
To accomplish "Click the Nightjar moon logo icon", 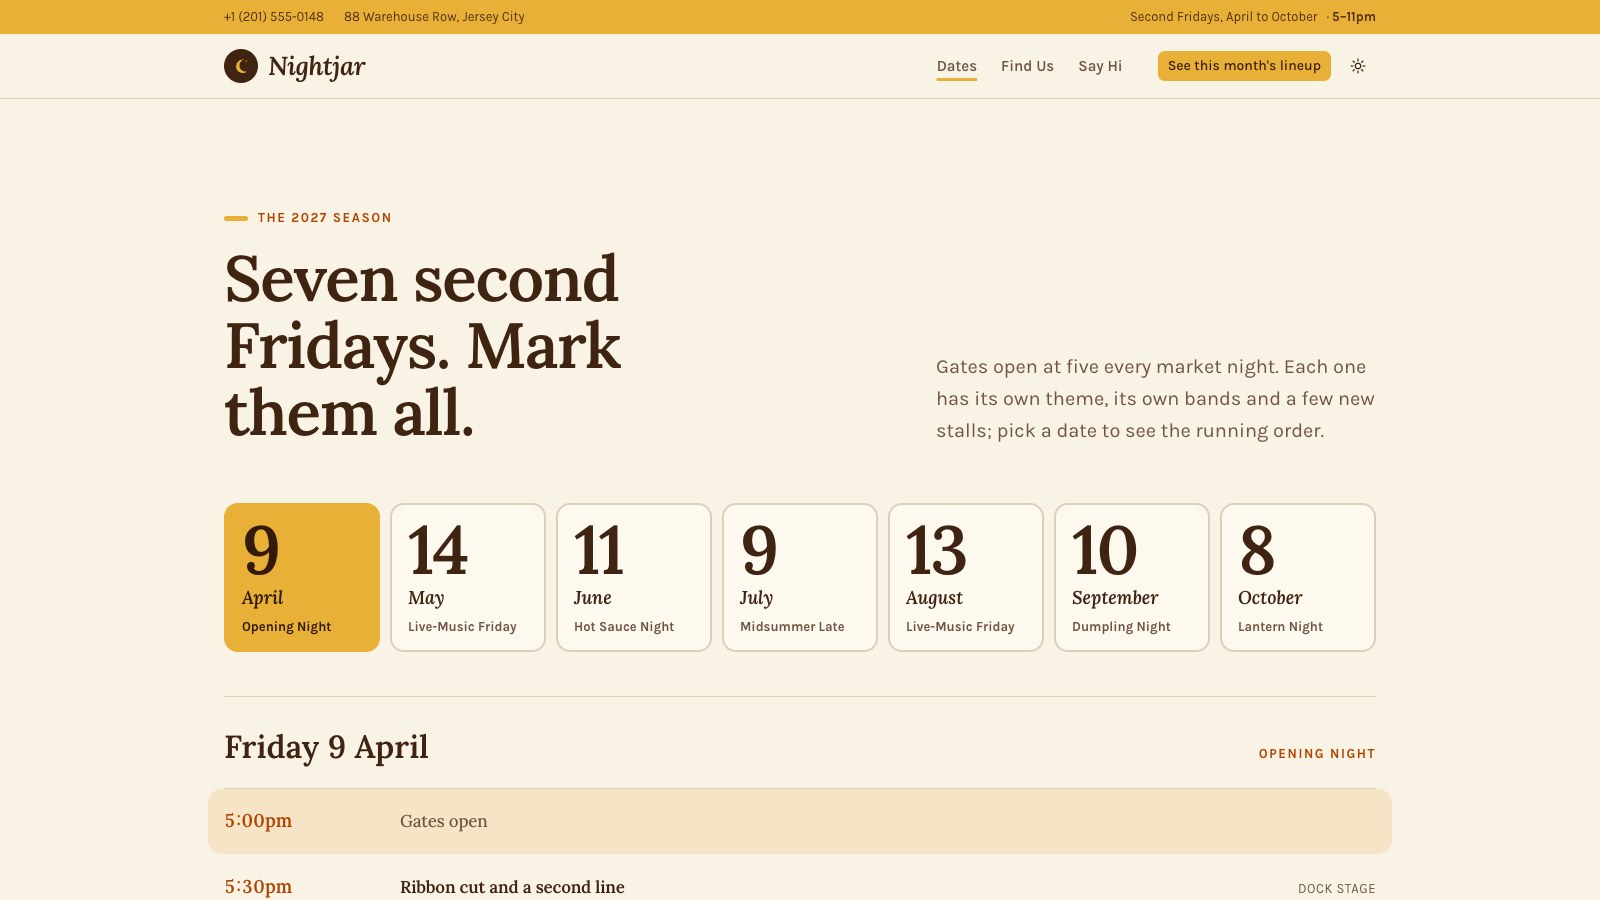I will pos(241,66).
